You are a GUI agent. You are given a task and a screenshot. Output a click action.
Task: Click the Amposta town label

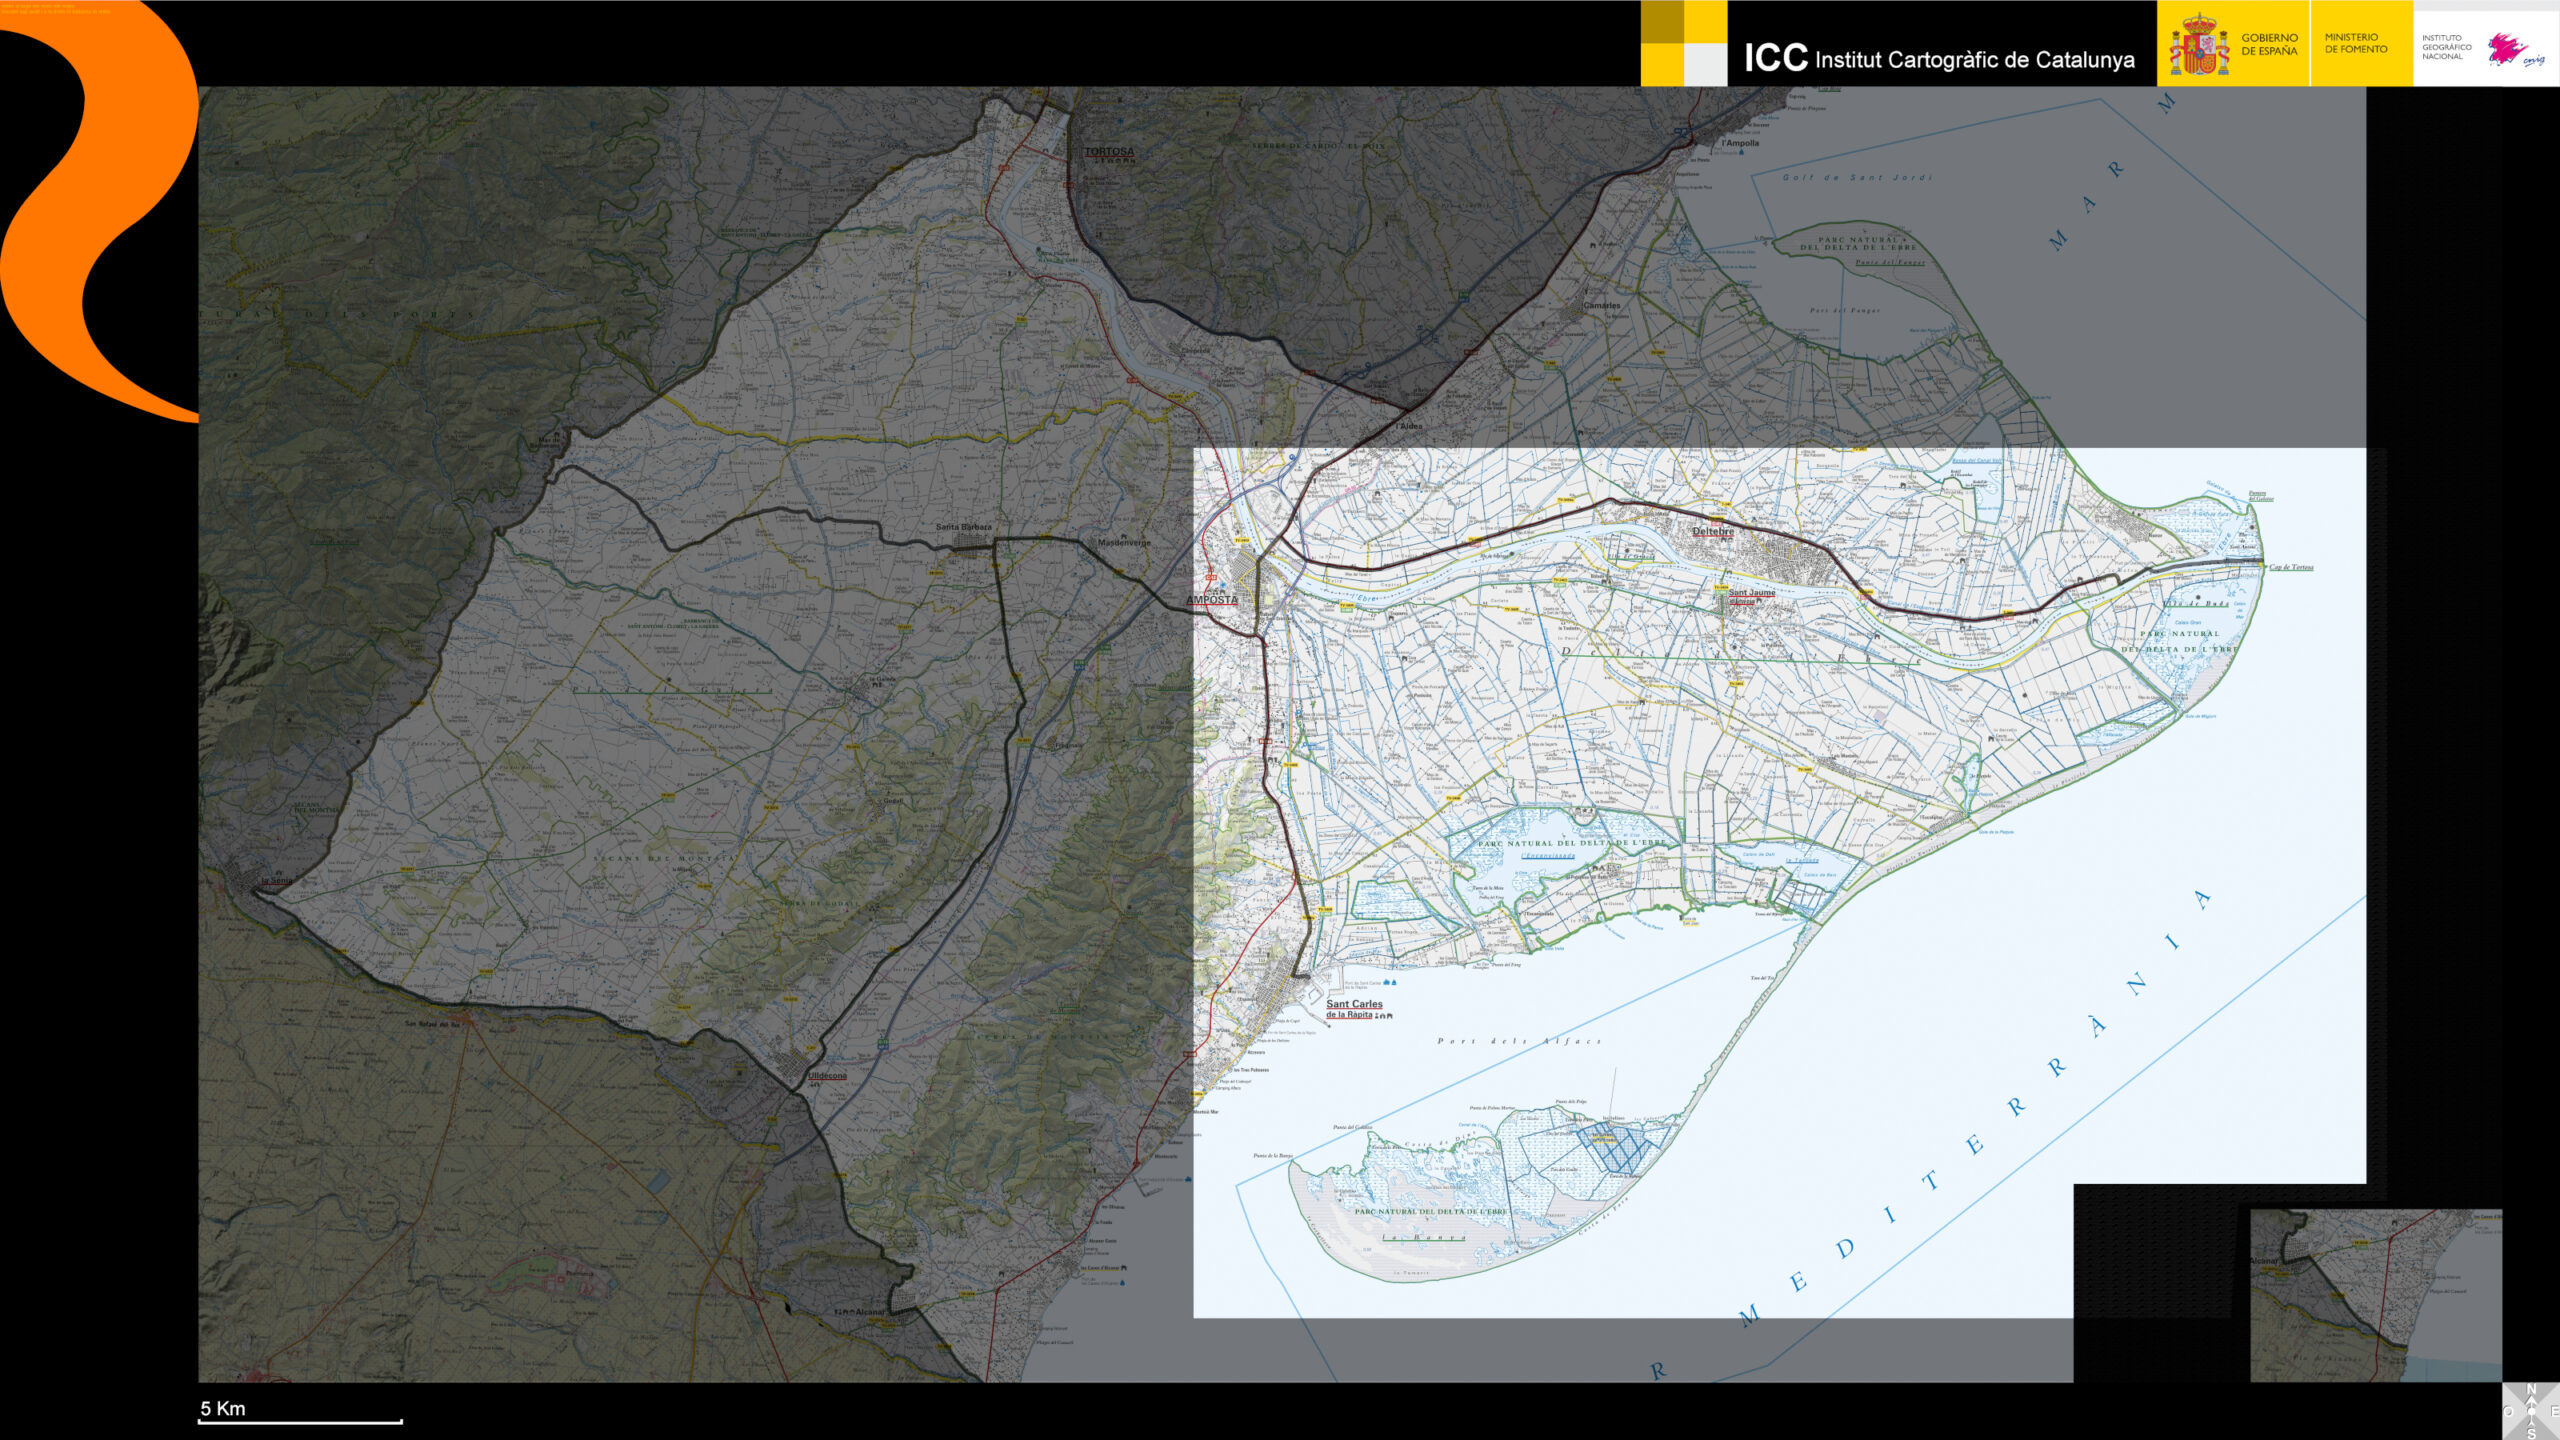pos(1211,600)
